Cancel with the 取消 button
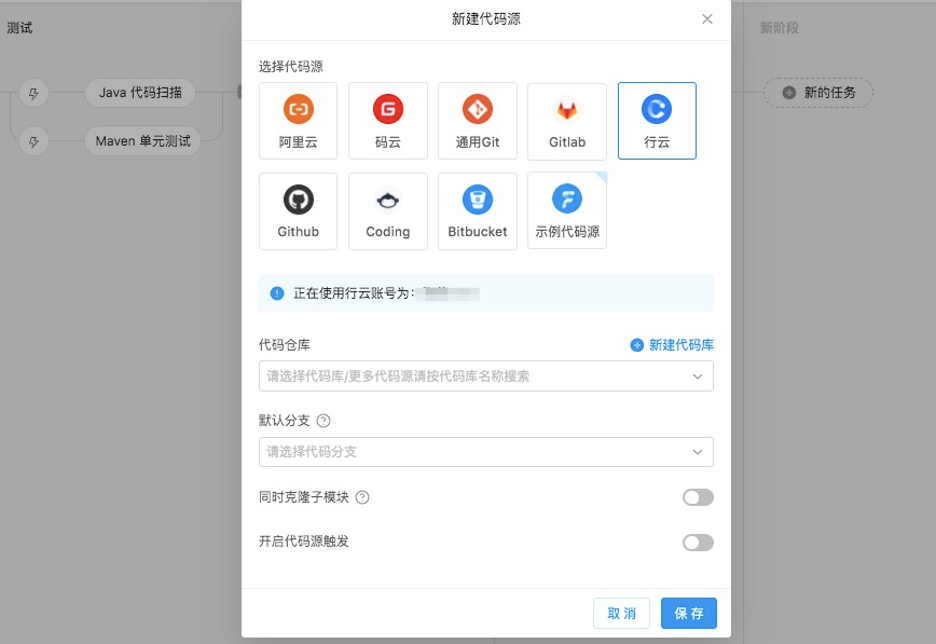This screenshot has width=936, height=644. (x=621, y=613)
